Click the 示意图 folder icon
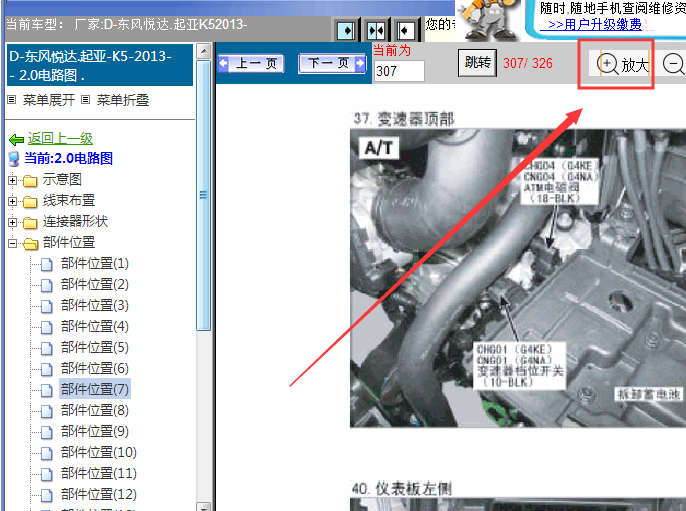Viewport: 686px width, 511px height. point(30,180)
